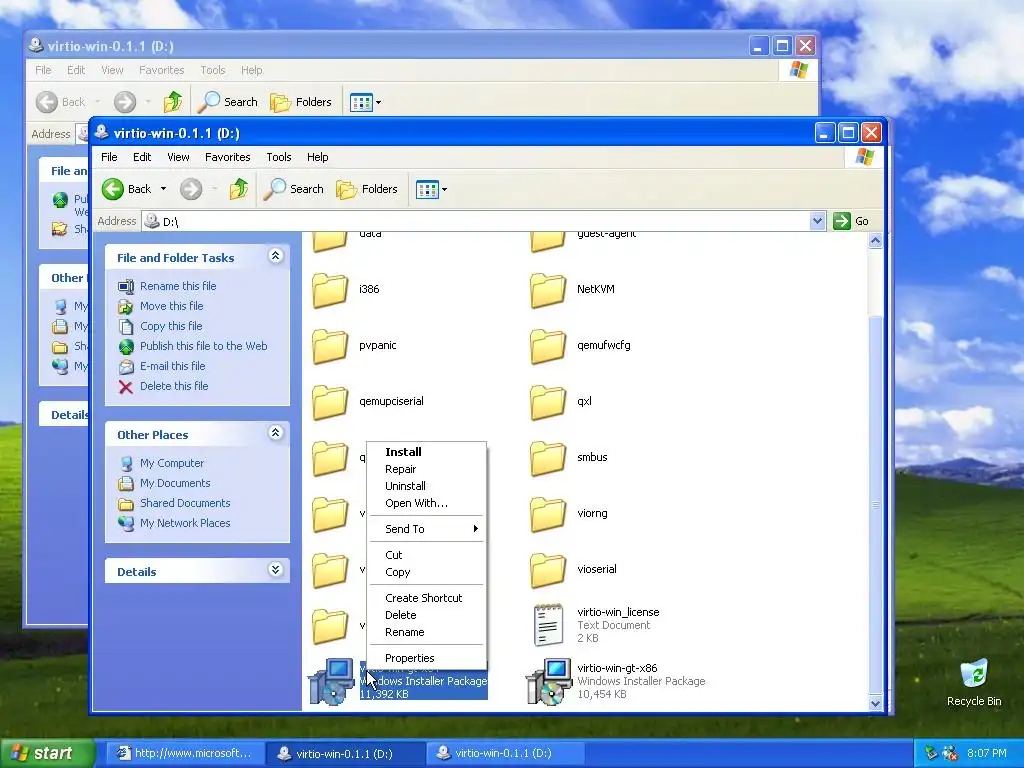Image resolution: width=1024 pixels, height=768 pixels.
Task: Choose Repair from the context menu
Action: pos(426,469)
